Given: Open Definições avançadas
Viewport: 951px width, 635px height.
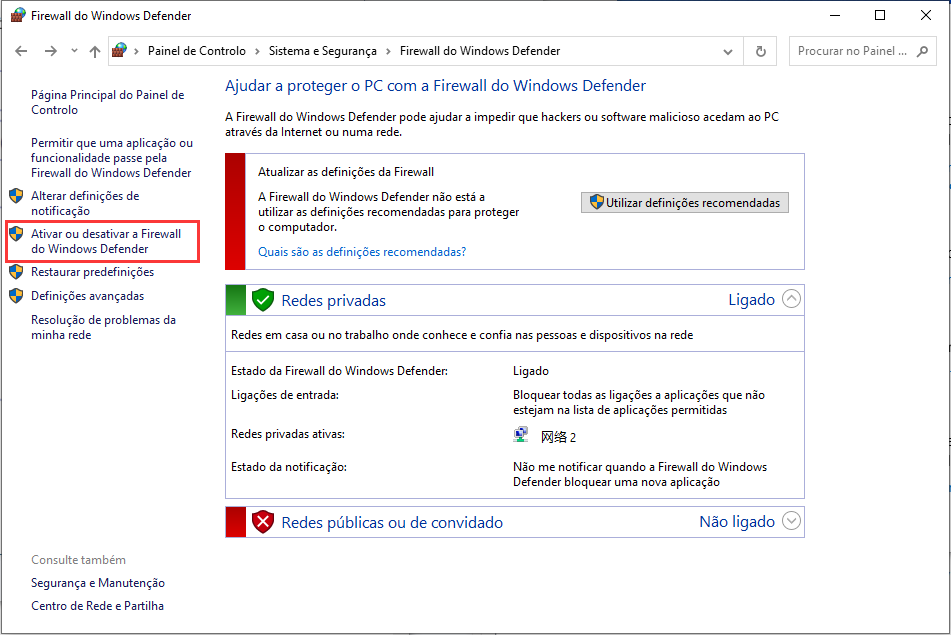Looking at the screenshot, I should click(x=87, y=296).
